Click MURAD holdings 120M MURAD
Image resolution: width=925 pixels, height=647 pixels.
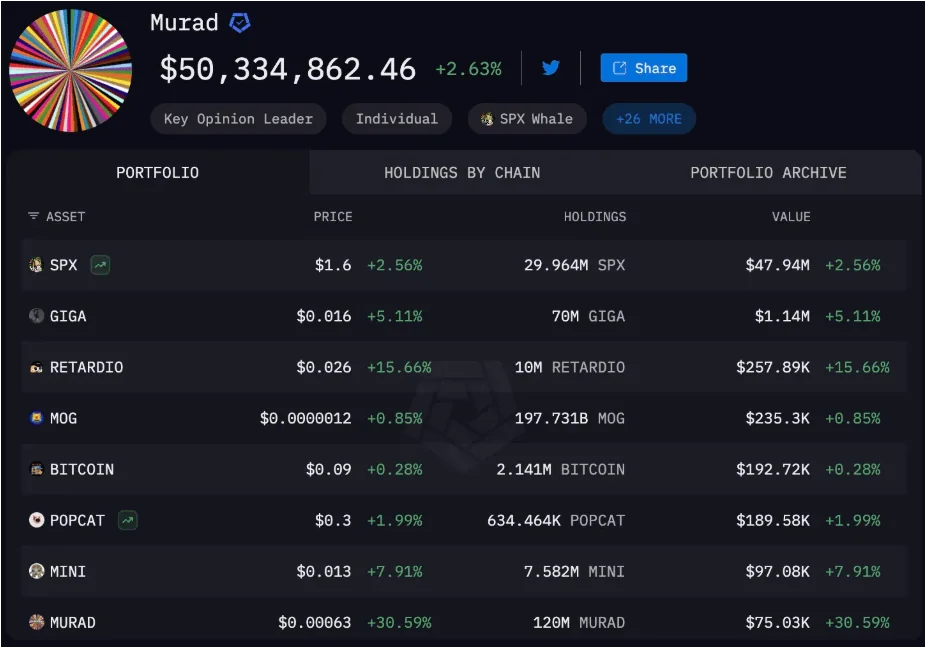579,623
